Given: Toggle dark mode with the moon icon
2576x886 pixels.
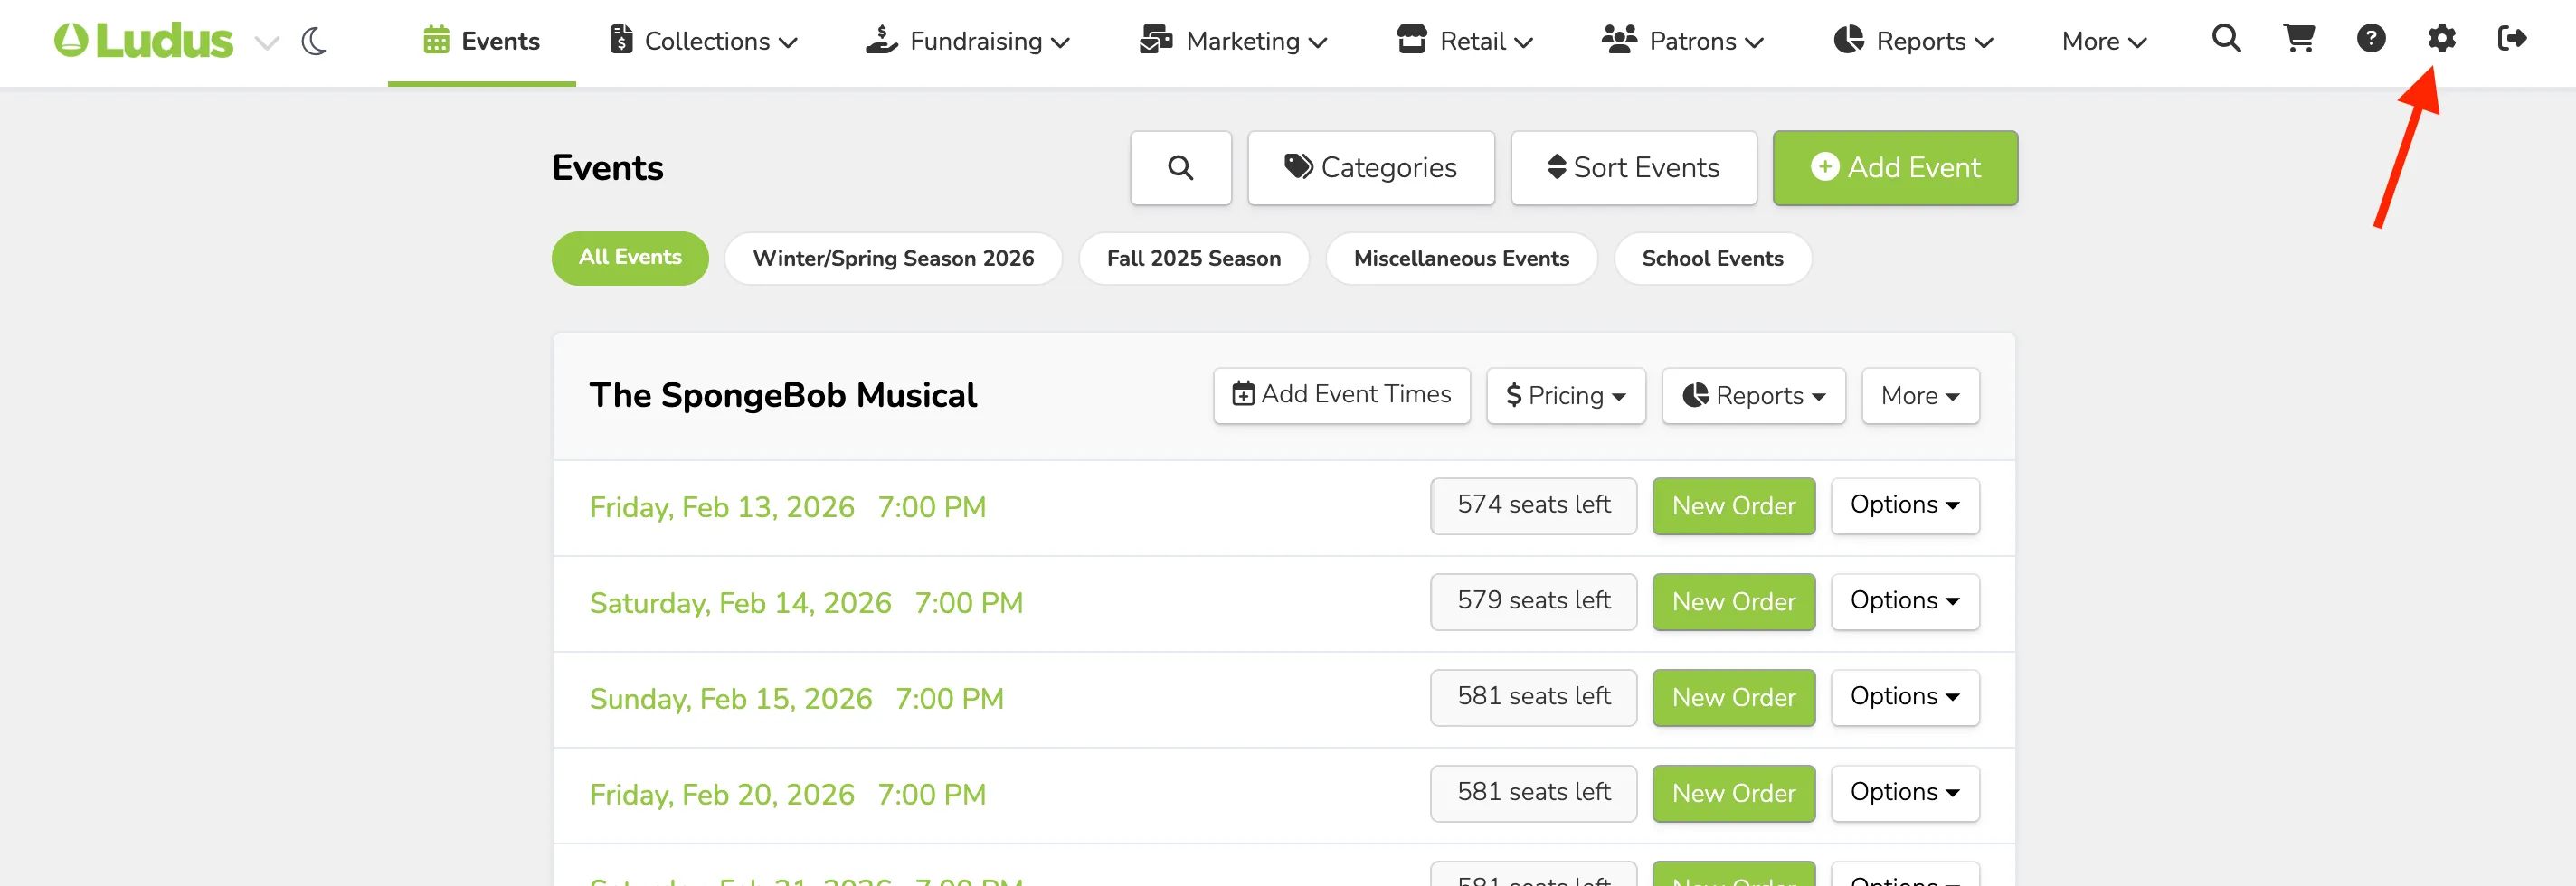Looking at the screenshot, I should click(314, 41).
